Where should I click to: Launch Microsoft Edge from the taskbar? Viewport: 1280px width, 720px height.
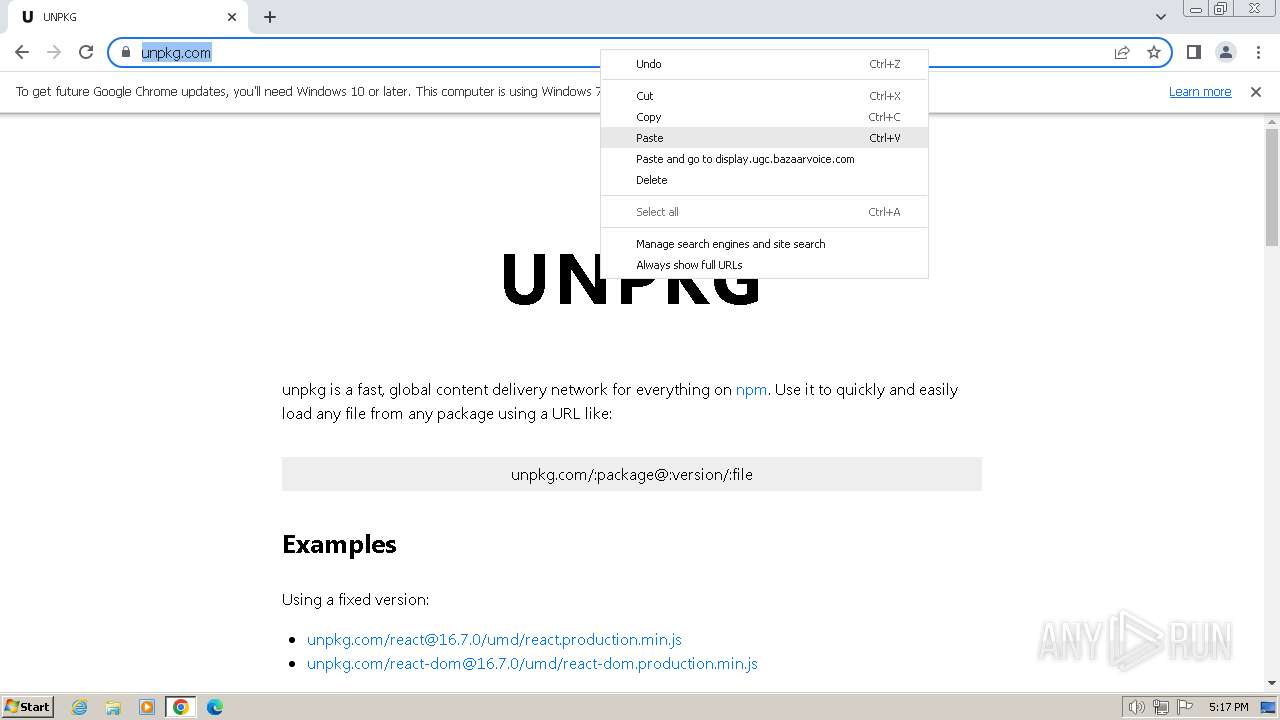point(215,707)
